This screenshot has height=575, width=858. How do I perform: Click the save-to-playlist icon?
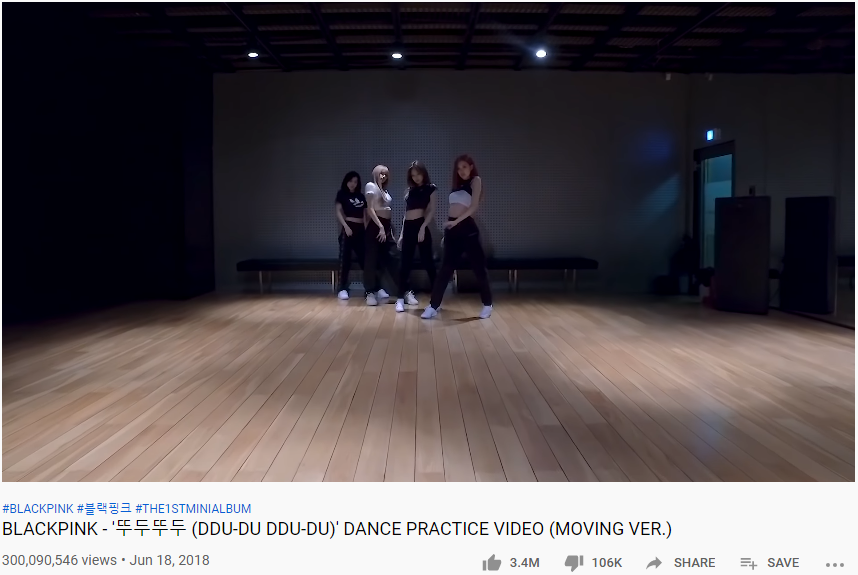(x=749, y=563)
